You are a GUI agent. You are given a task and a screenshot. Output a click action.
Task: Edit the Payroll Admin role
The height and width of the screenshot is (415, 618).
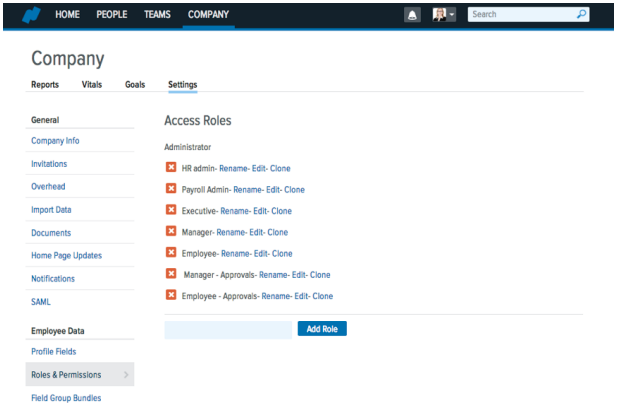pos(273,190)
